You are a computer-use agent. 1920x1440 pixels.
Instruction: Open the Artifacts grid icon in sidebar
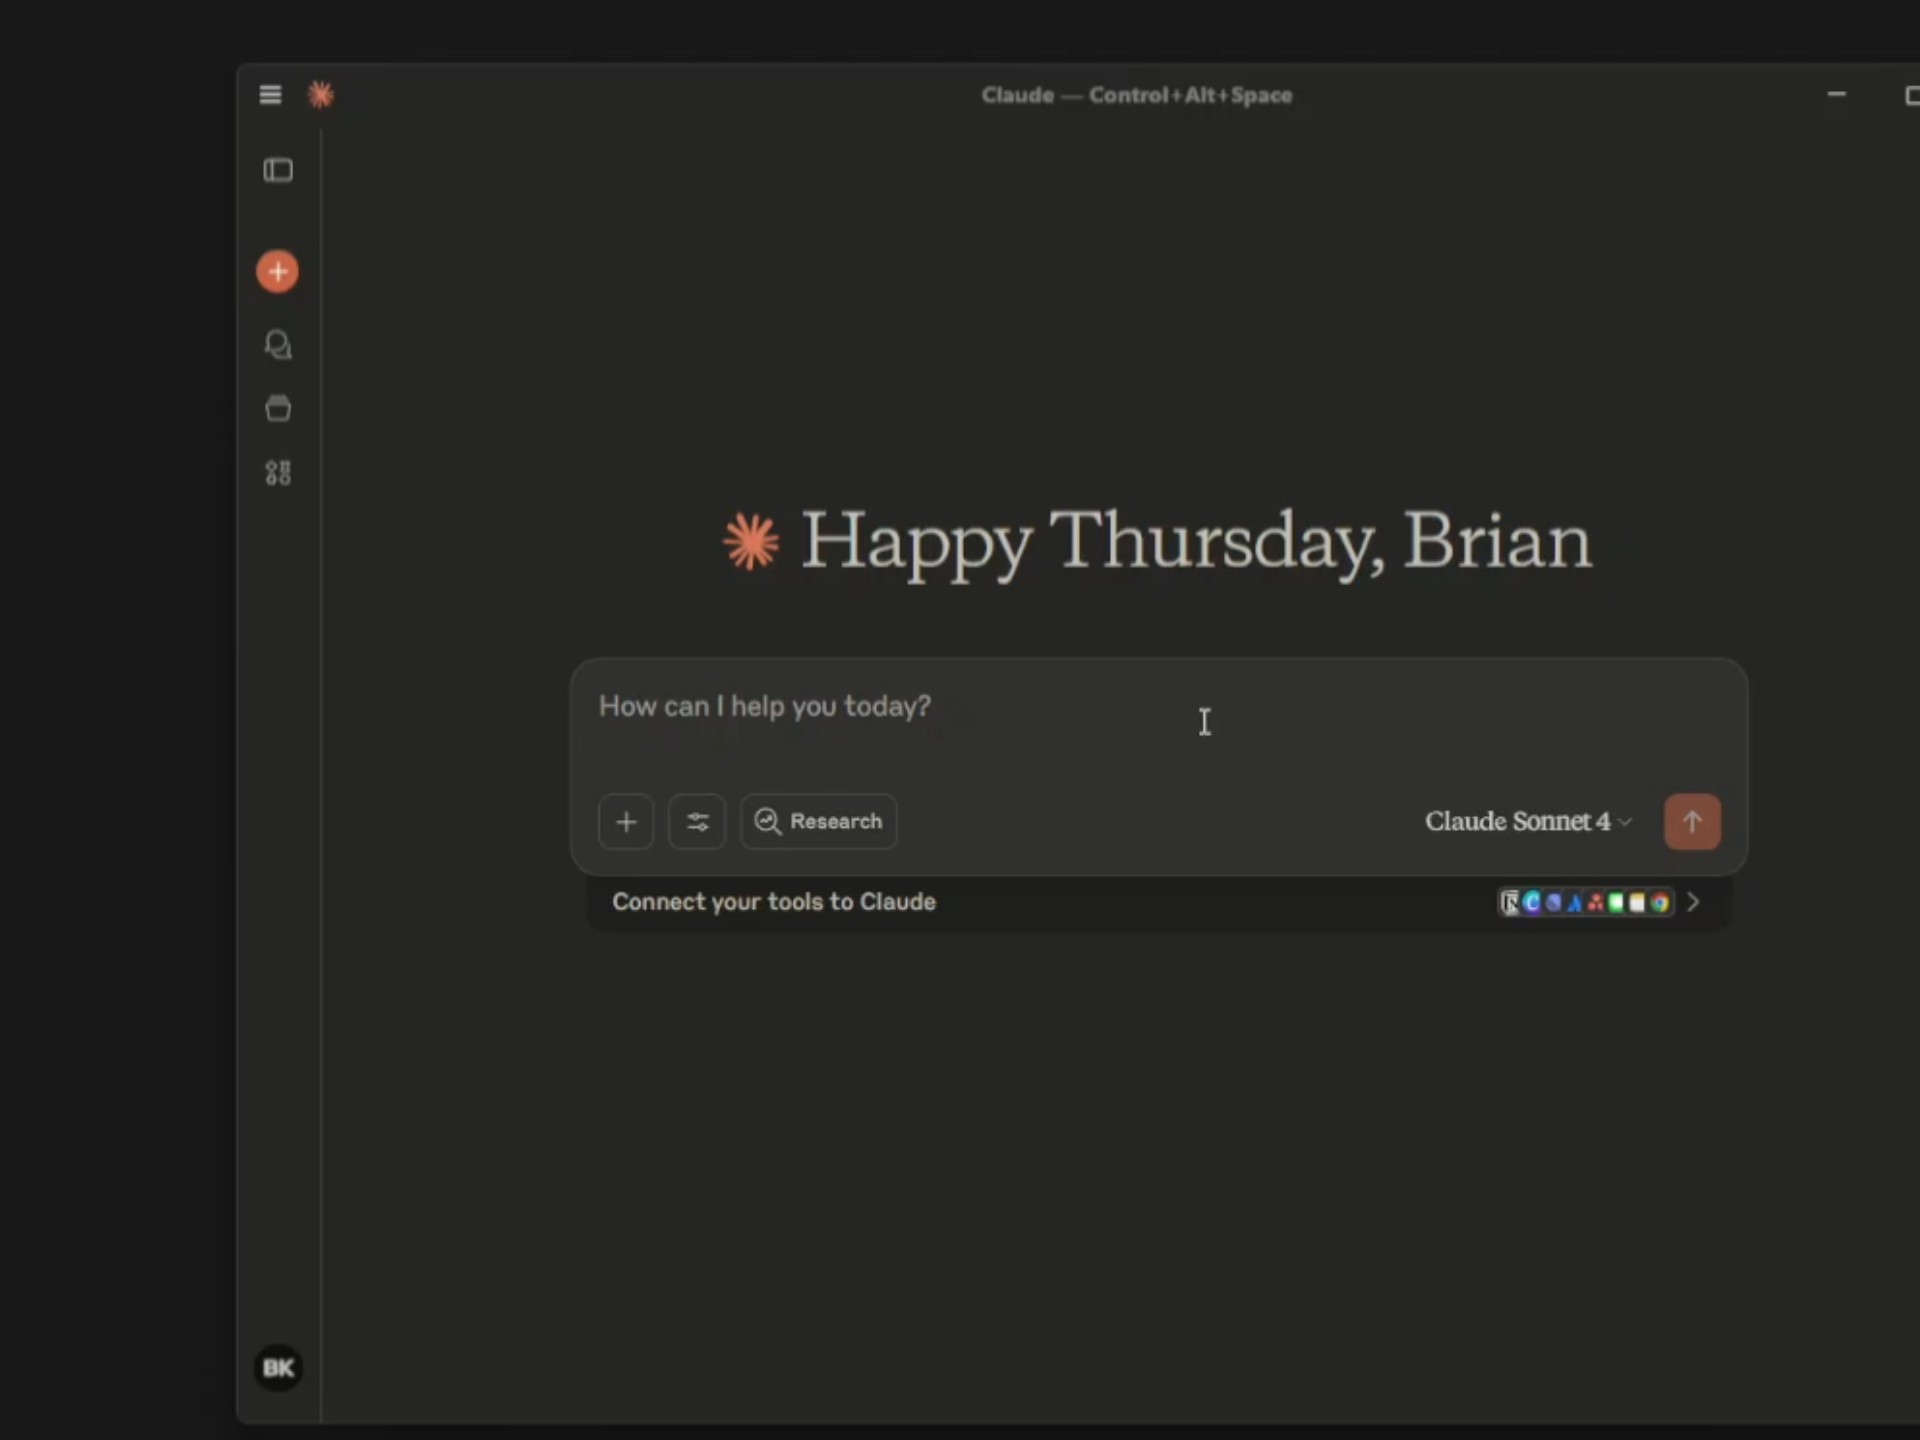coord(278,473)
